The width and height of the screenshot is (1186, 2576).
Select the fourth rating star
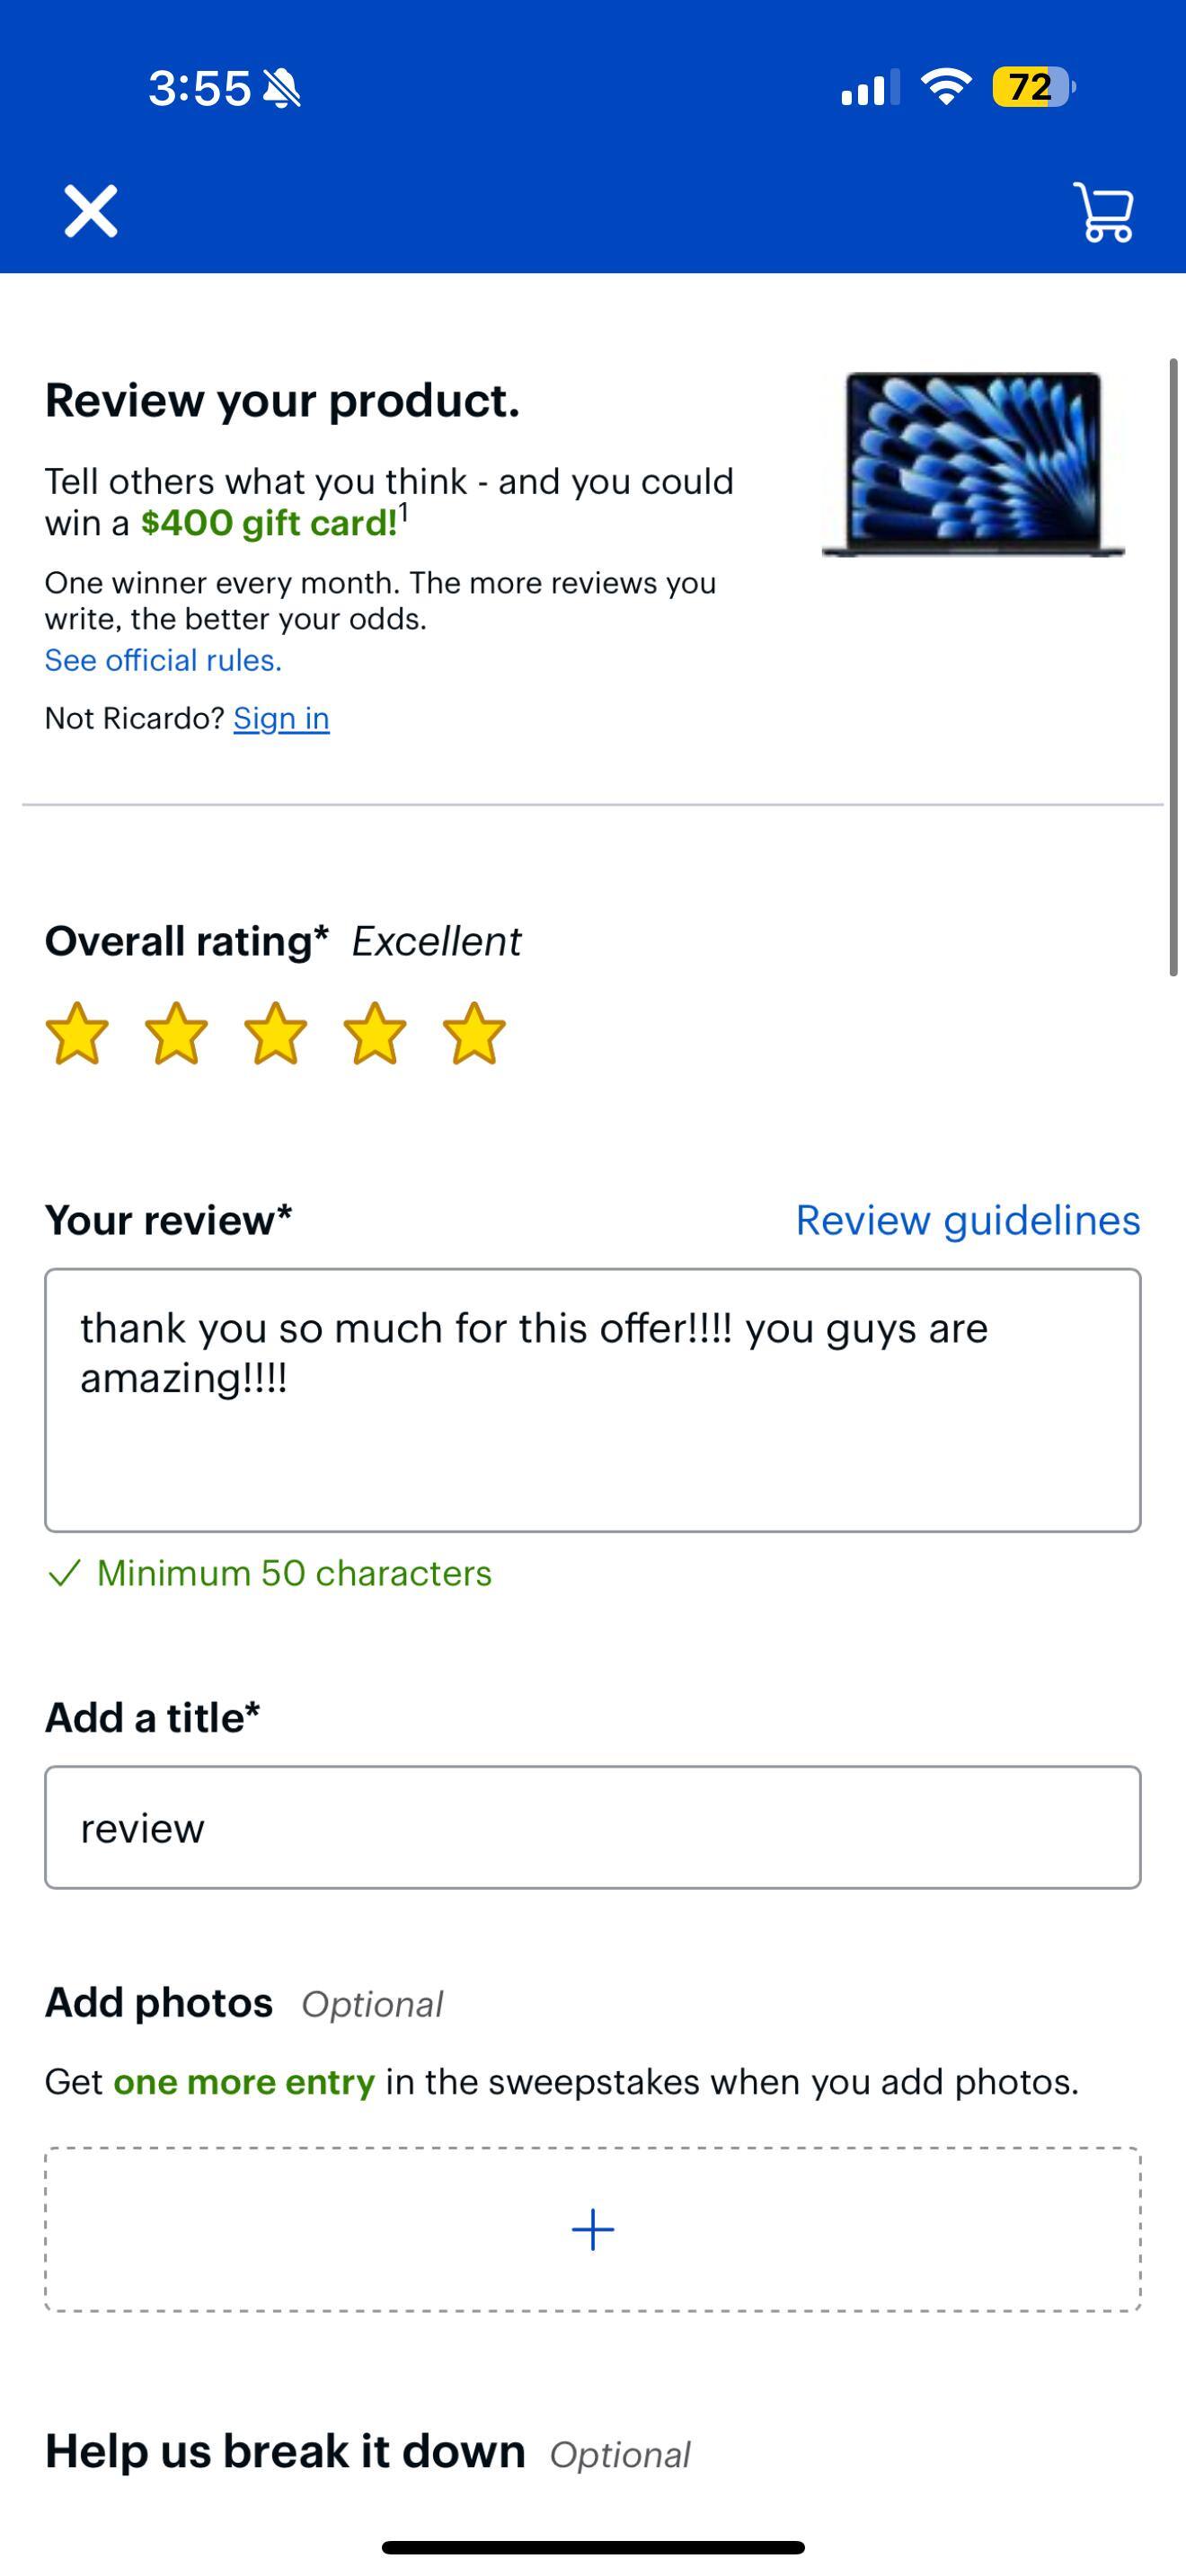pyautogui.click(x=372, y=1037)
